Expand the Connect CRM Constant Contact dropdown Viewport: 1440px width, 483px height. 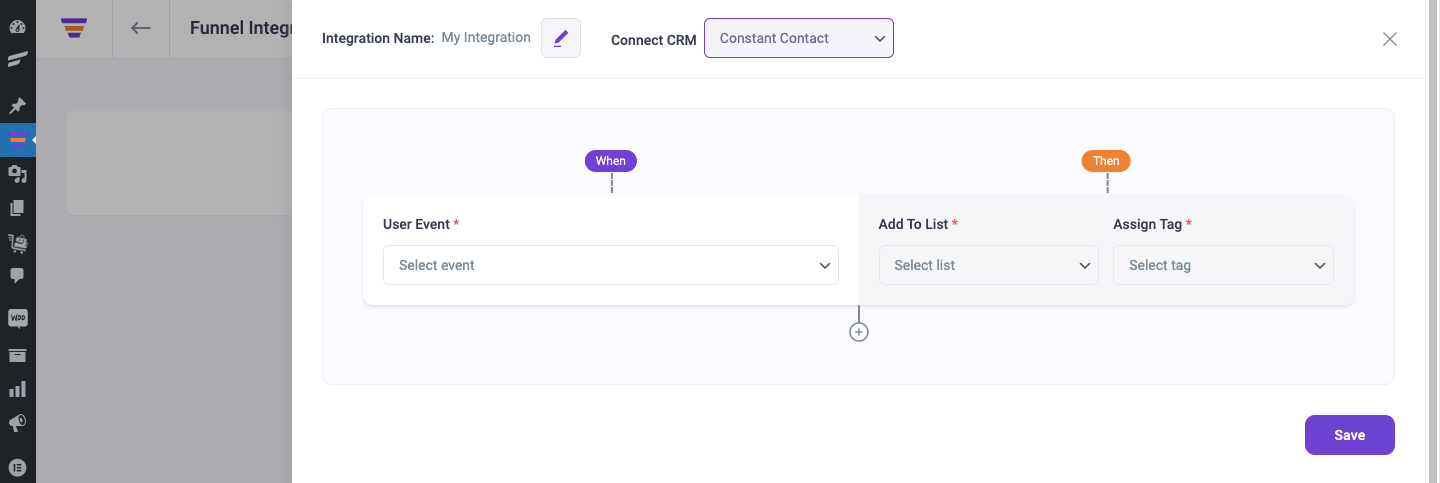tap(799, 38)
